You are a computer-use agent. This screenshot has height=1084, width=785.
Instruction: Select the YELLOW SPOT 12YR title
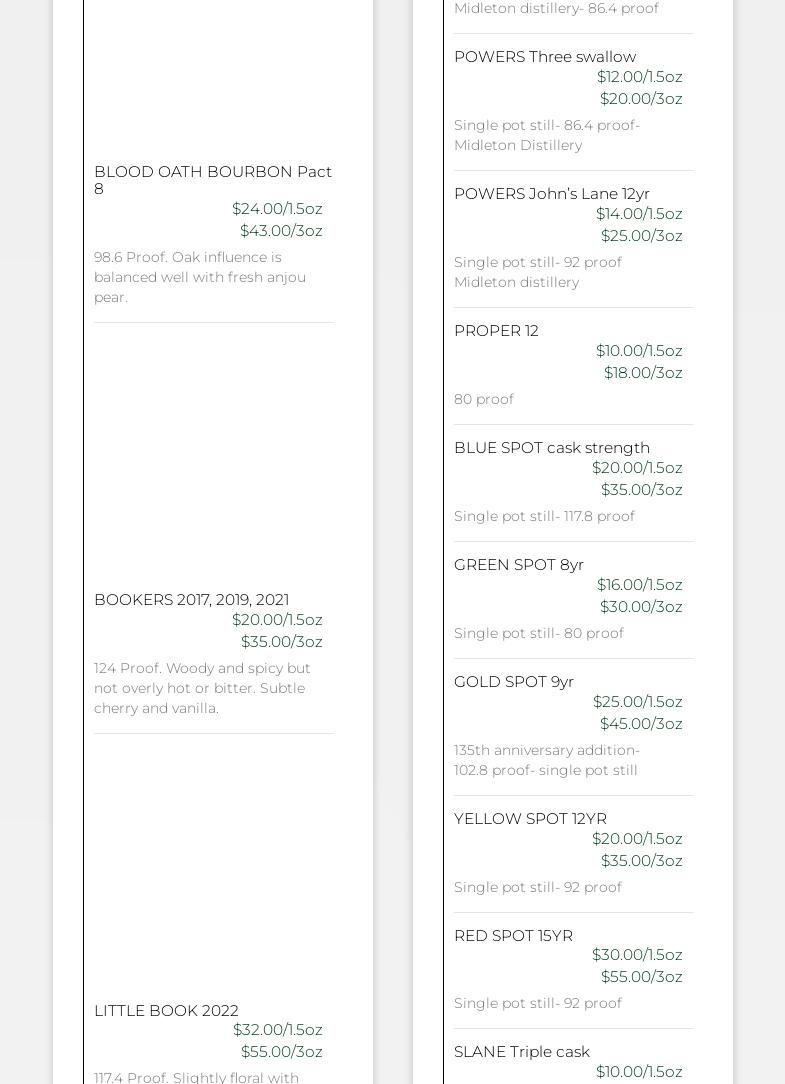[x=530, y=819]
